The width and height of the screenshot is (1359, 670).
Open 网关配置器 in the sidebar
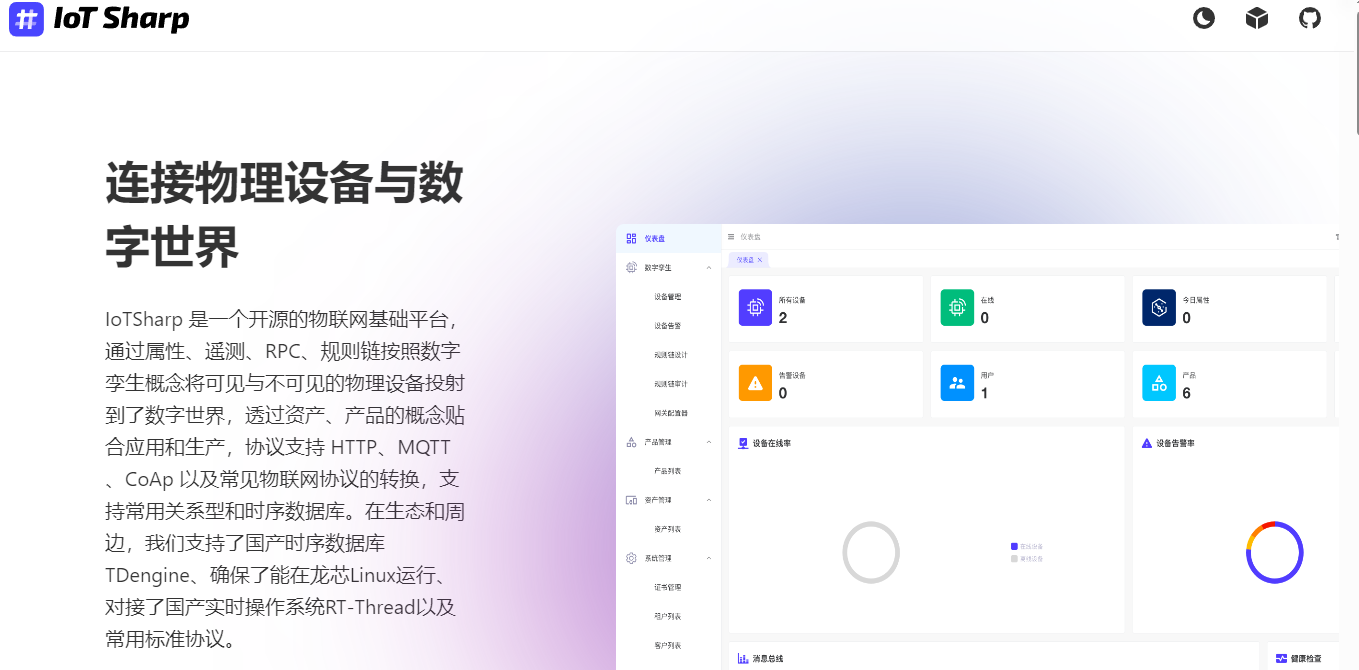pos(671,412)
